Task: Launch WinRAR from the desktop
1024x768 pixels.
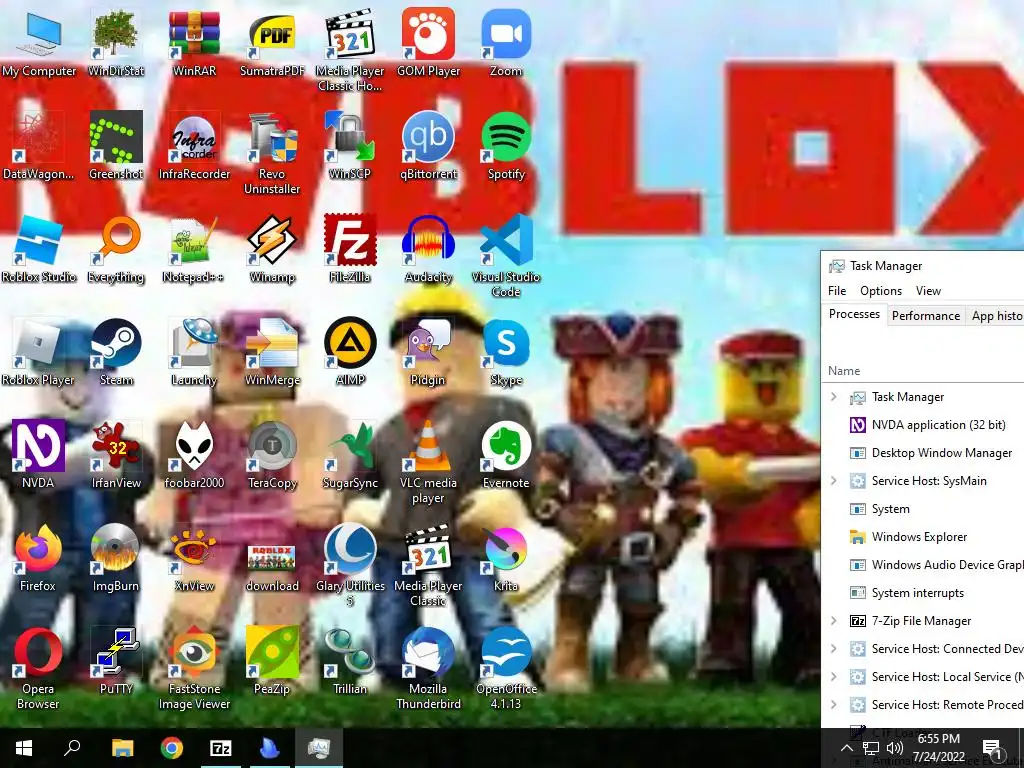Action: pos(194,42)
